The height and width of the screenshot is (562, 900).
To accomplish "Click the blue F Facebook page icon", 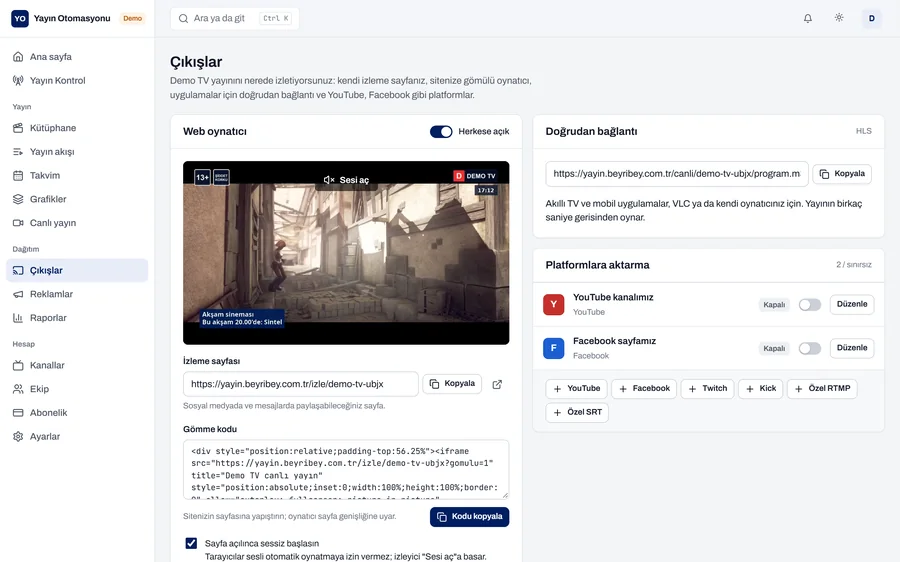I will (553, 348).
